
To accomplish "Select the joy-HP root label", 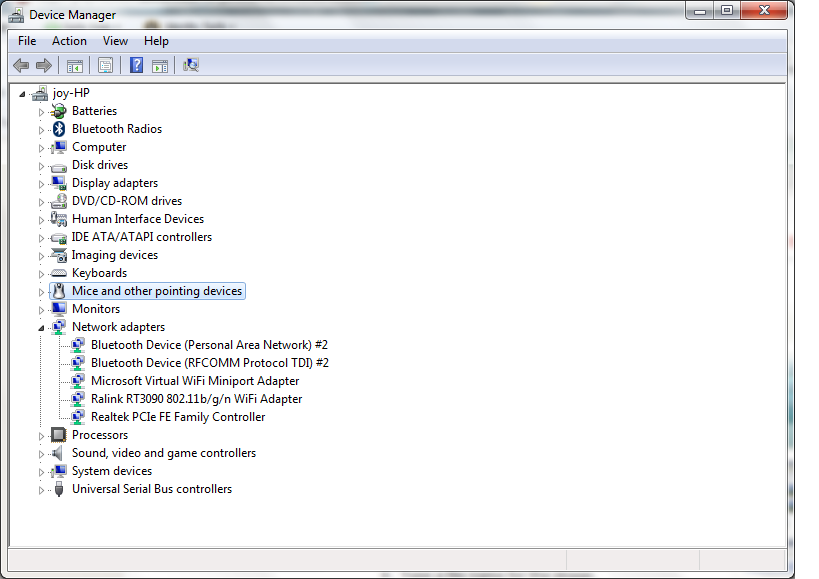I will coord(71,93).
